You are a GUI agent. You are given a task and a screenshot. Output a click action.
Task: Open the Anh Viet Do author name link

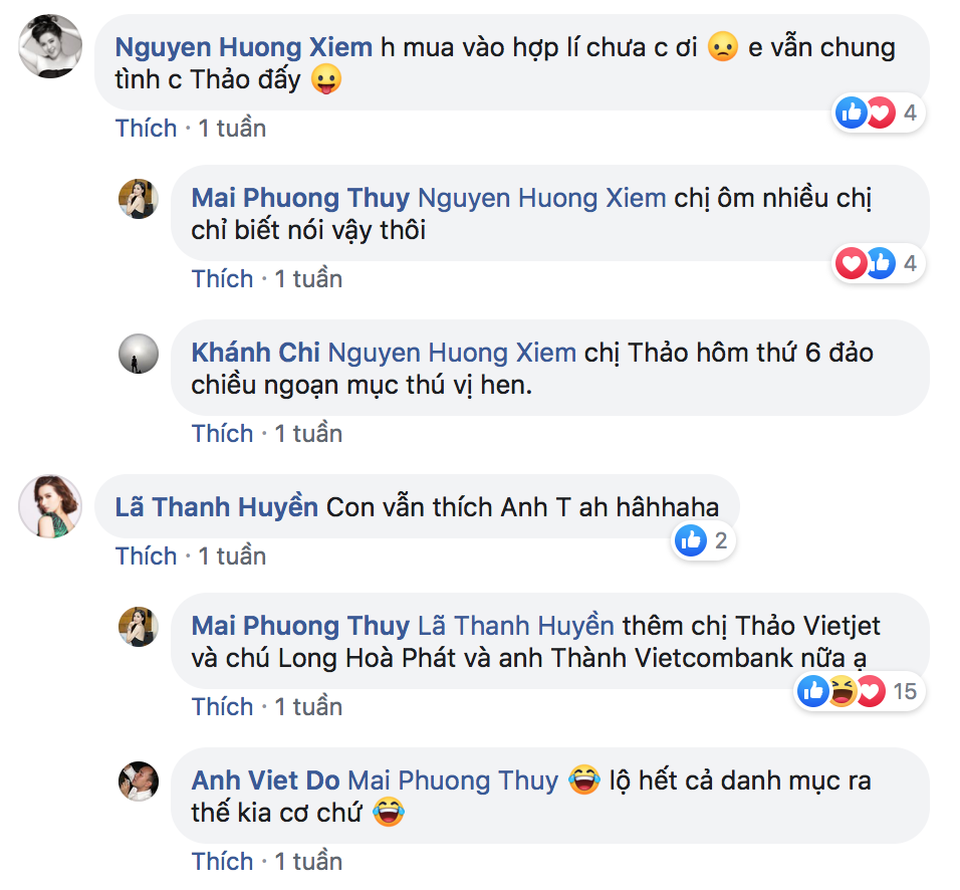(266, 781)
